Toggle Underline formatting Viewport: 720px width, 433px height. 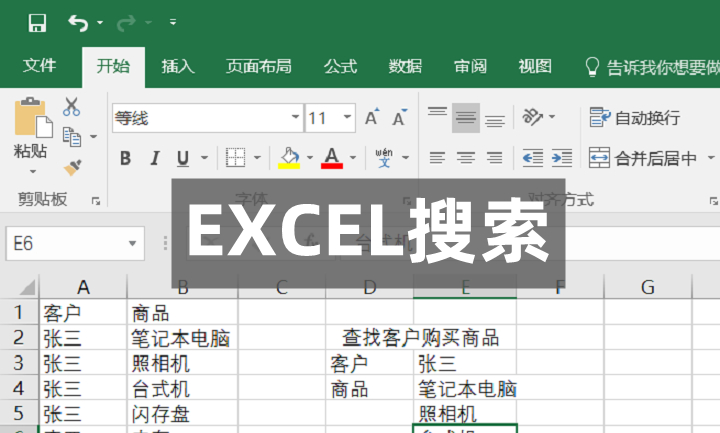click(183, 158)
